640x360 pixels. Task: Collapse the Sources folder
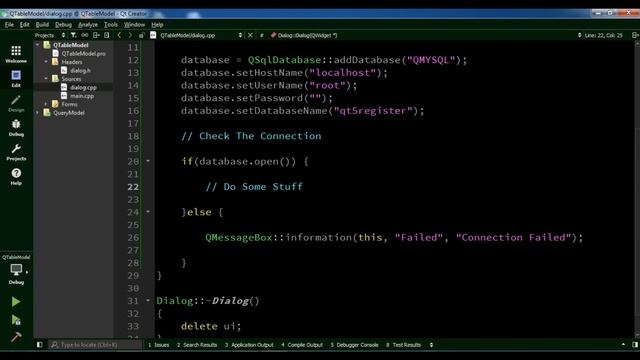[x=46, y=79]
